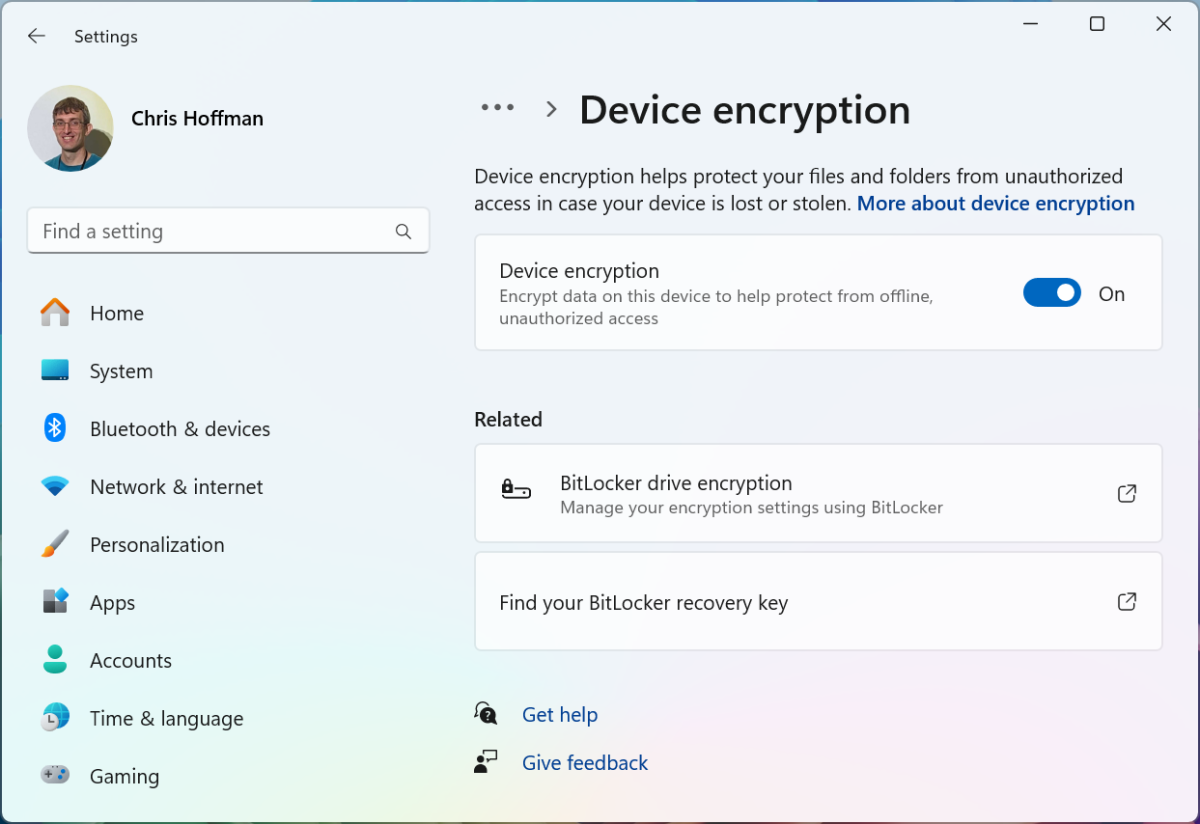Click the Get help question mark icon
The height and width of the screenshot is (824, 1200).
[486, 714]
